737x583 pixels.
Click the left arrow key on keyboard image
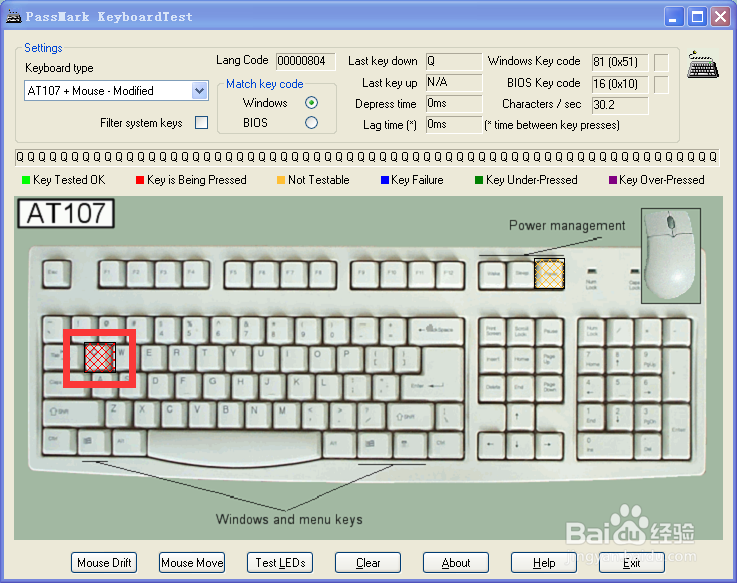491,445
